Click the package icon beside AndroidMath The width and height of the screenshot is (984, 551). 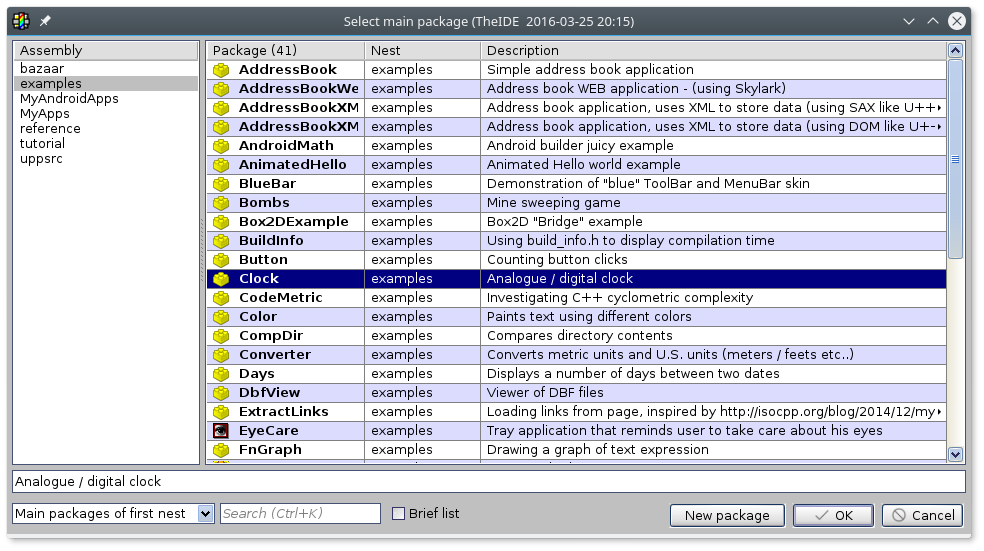point(221,146)
